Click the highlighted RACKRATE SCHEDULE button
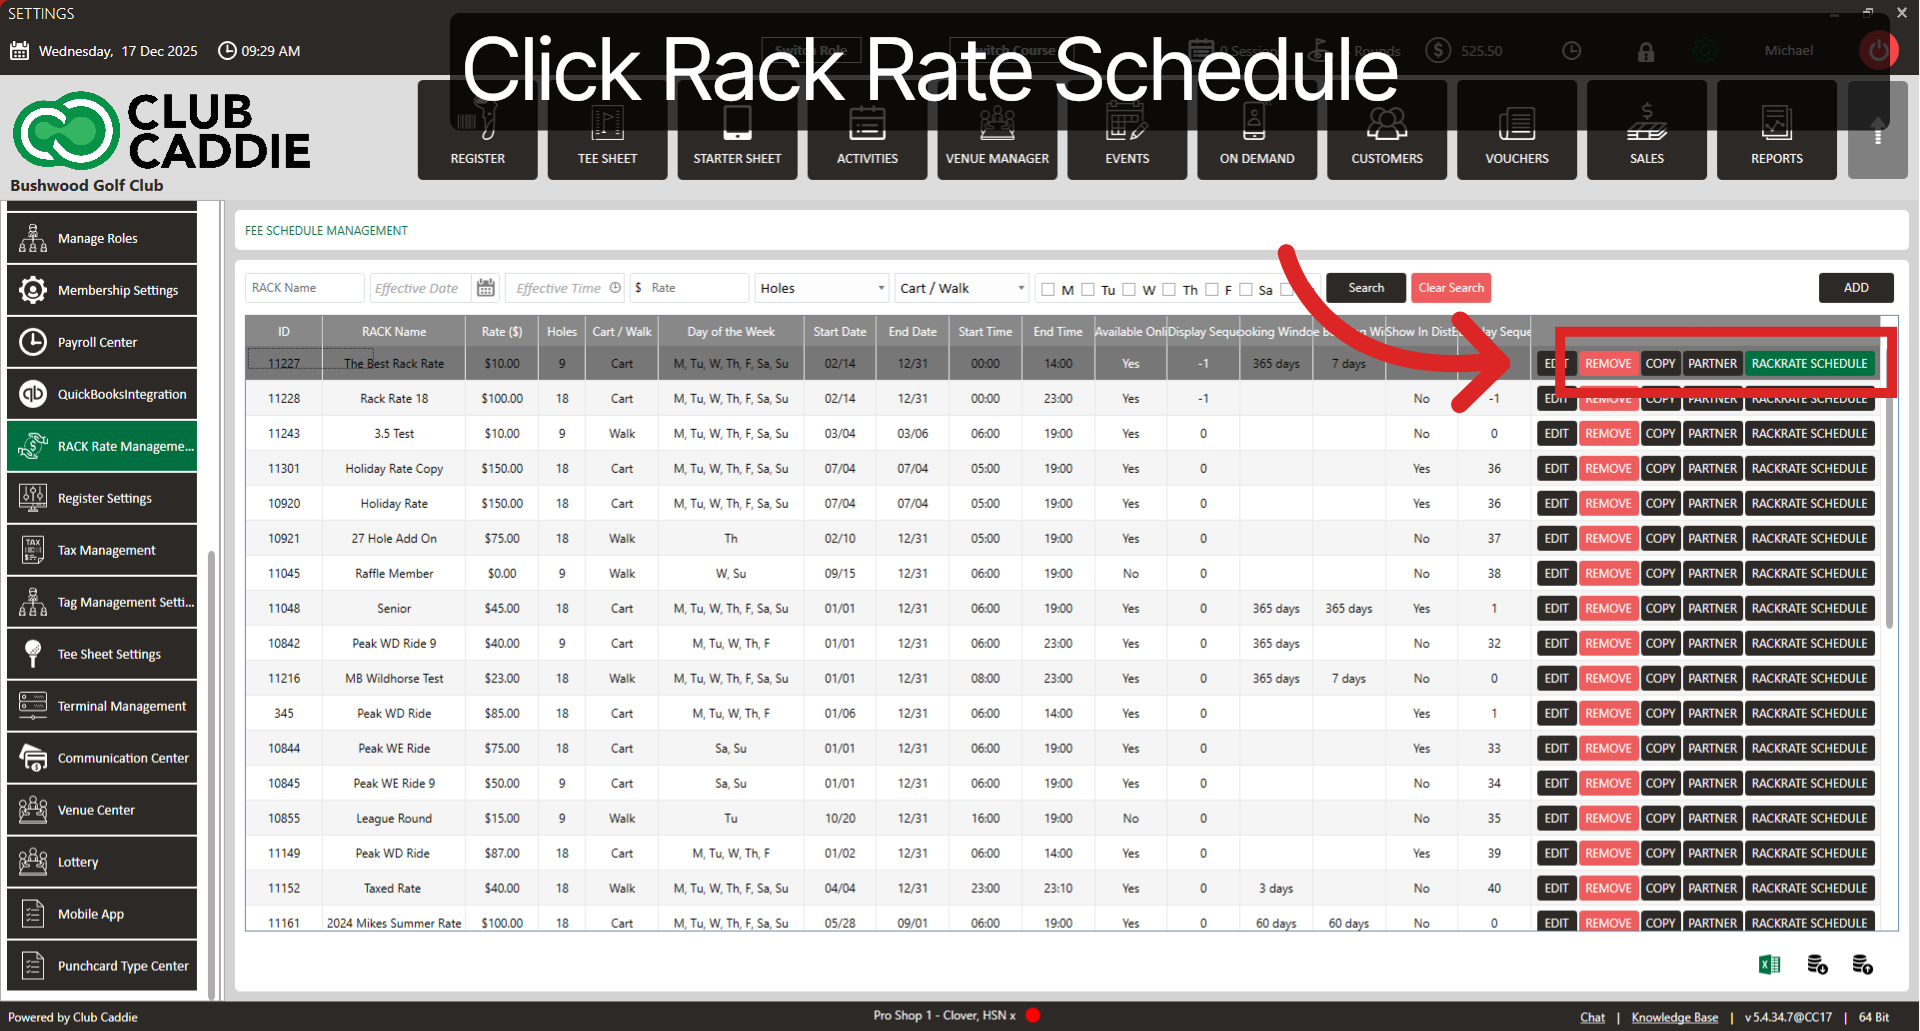 tap(1808, 363)
